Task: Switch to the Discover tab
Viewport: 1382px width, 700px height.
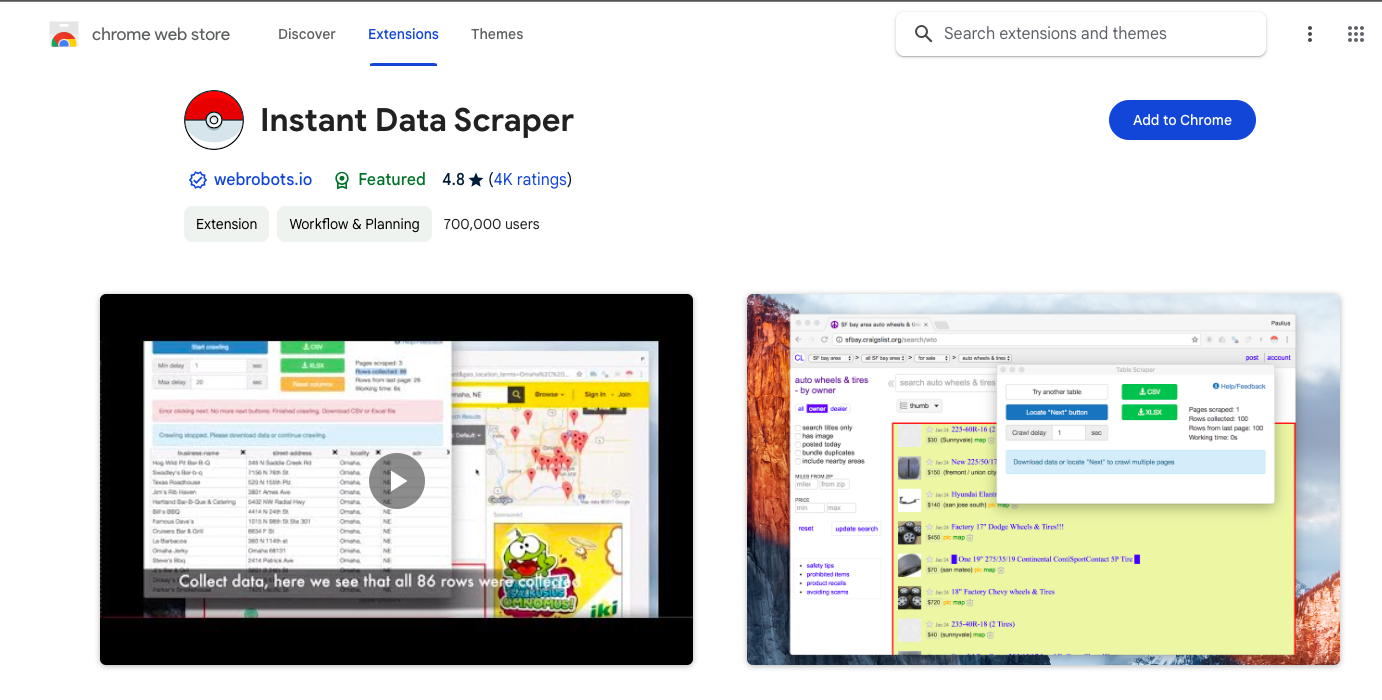Action: pos(306,34)
